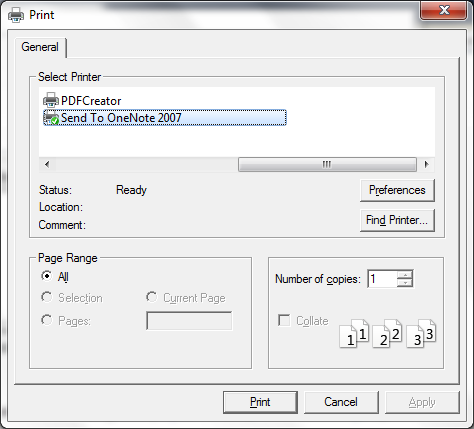Decrease number of copies with down arrow

click(x=405, y=283)
